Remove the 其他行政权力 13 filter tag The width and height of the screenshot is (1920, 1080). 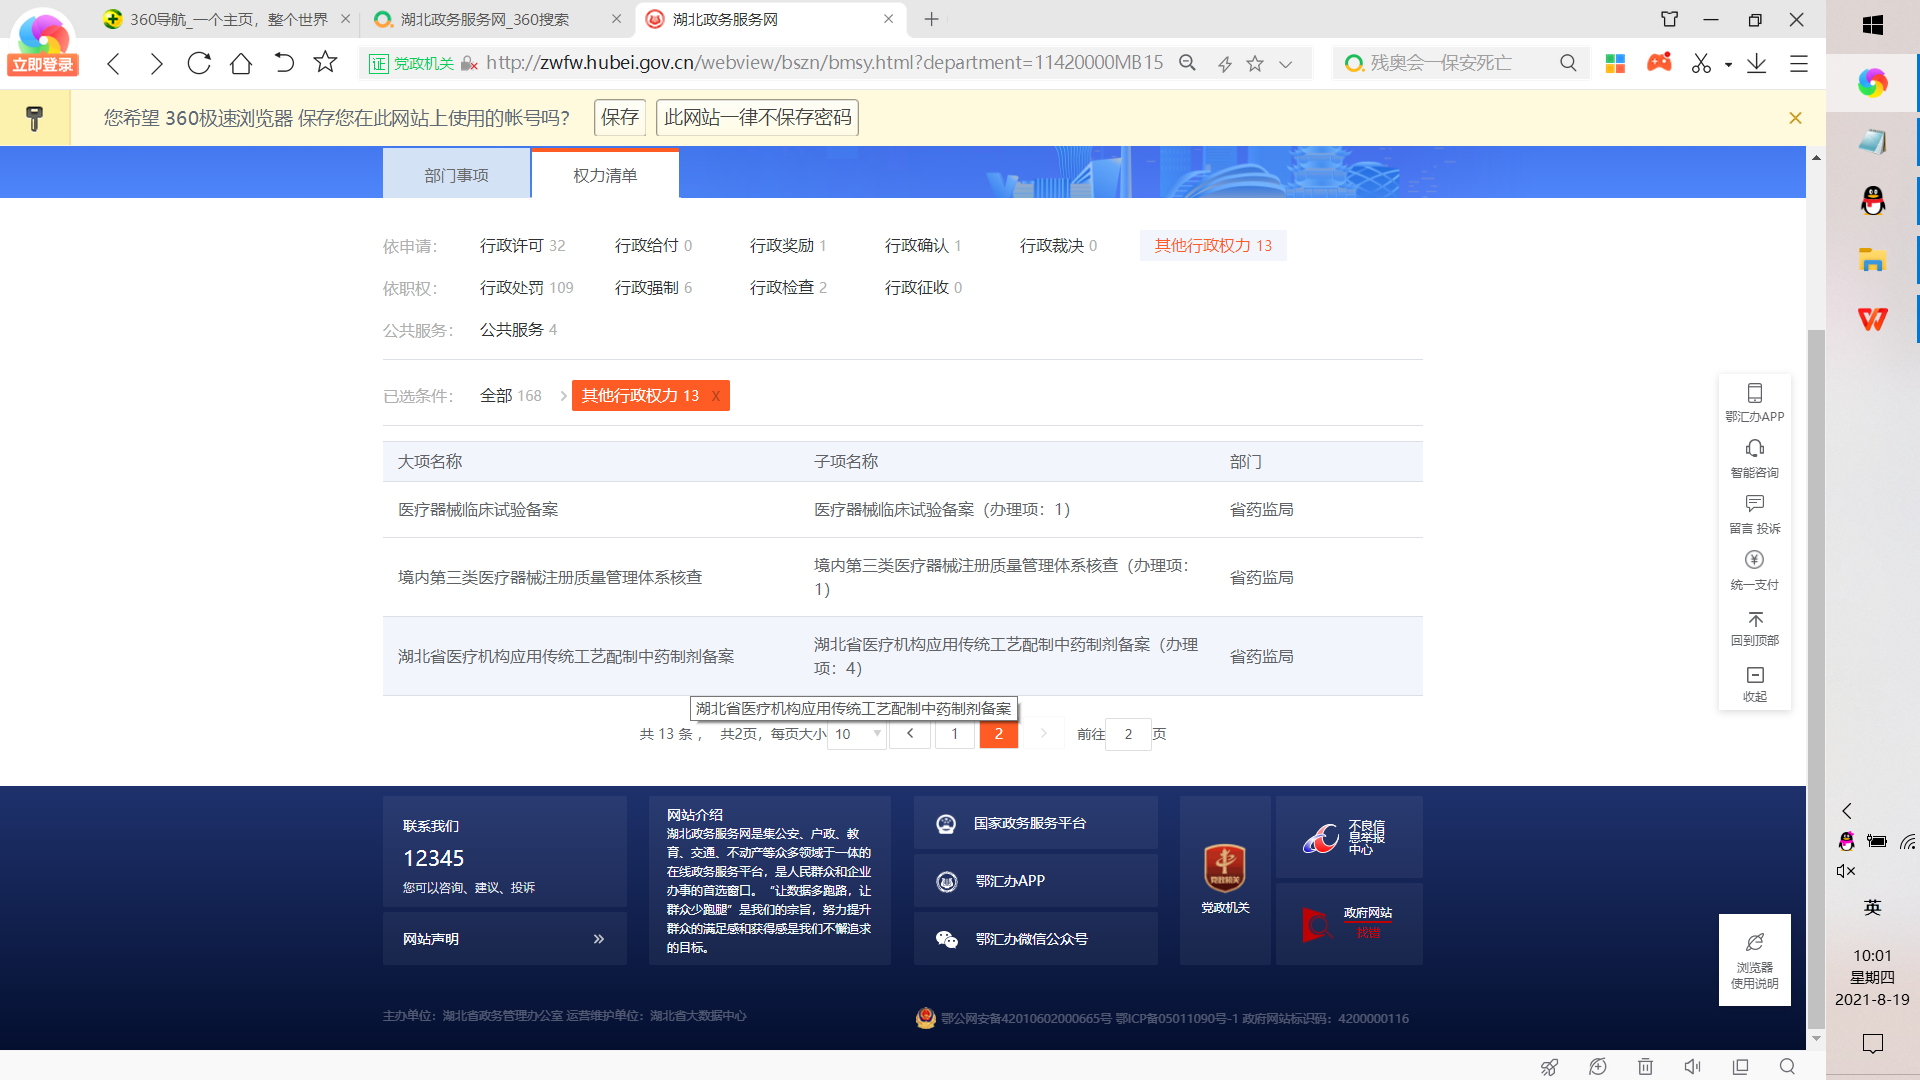716,396
